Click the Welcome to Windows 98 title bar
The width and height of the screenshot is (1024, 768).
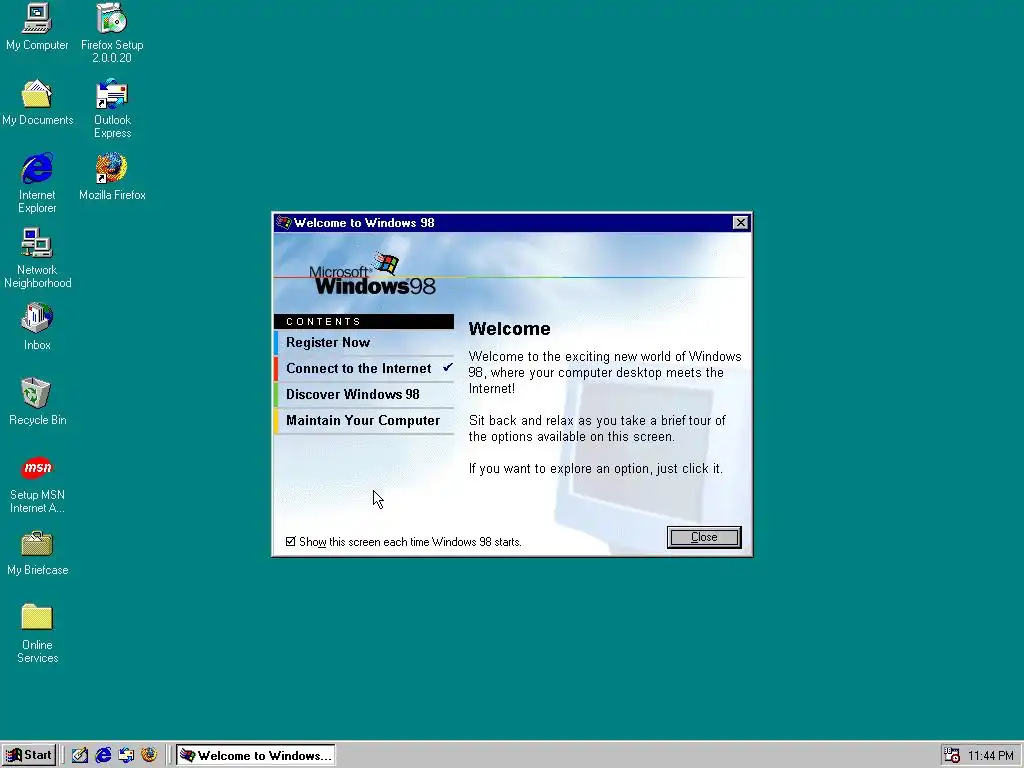[x=512, y=223]
